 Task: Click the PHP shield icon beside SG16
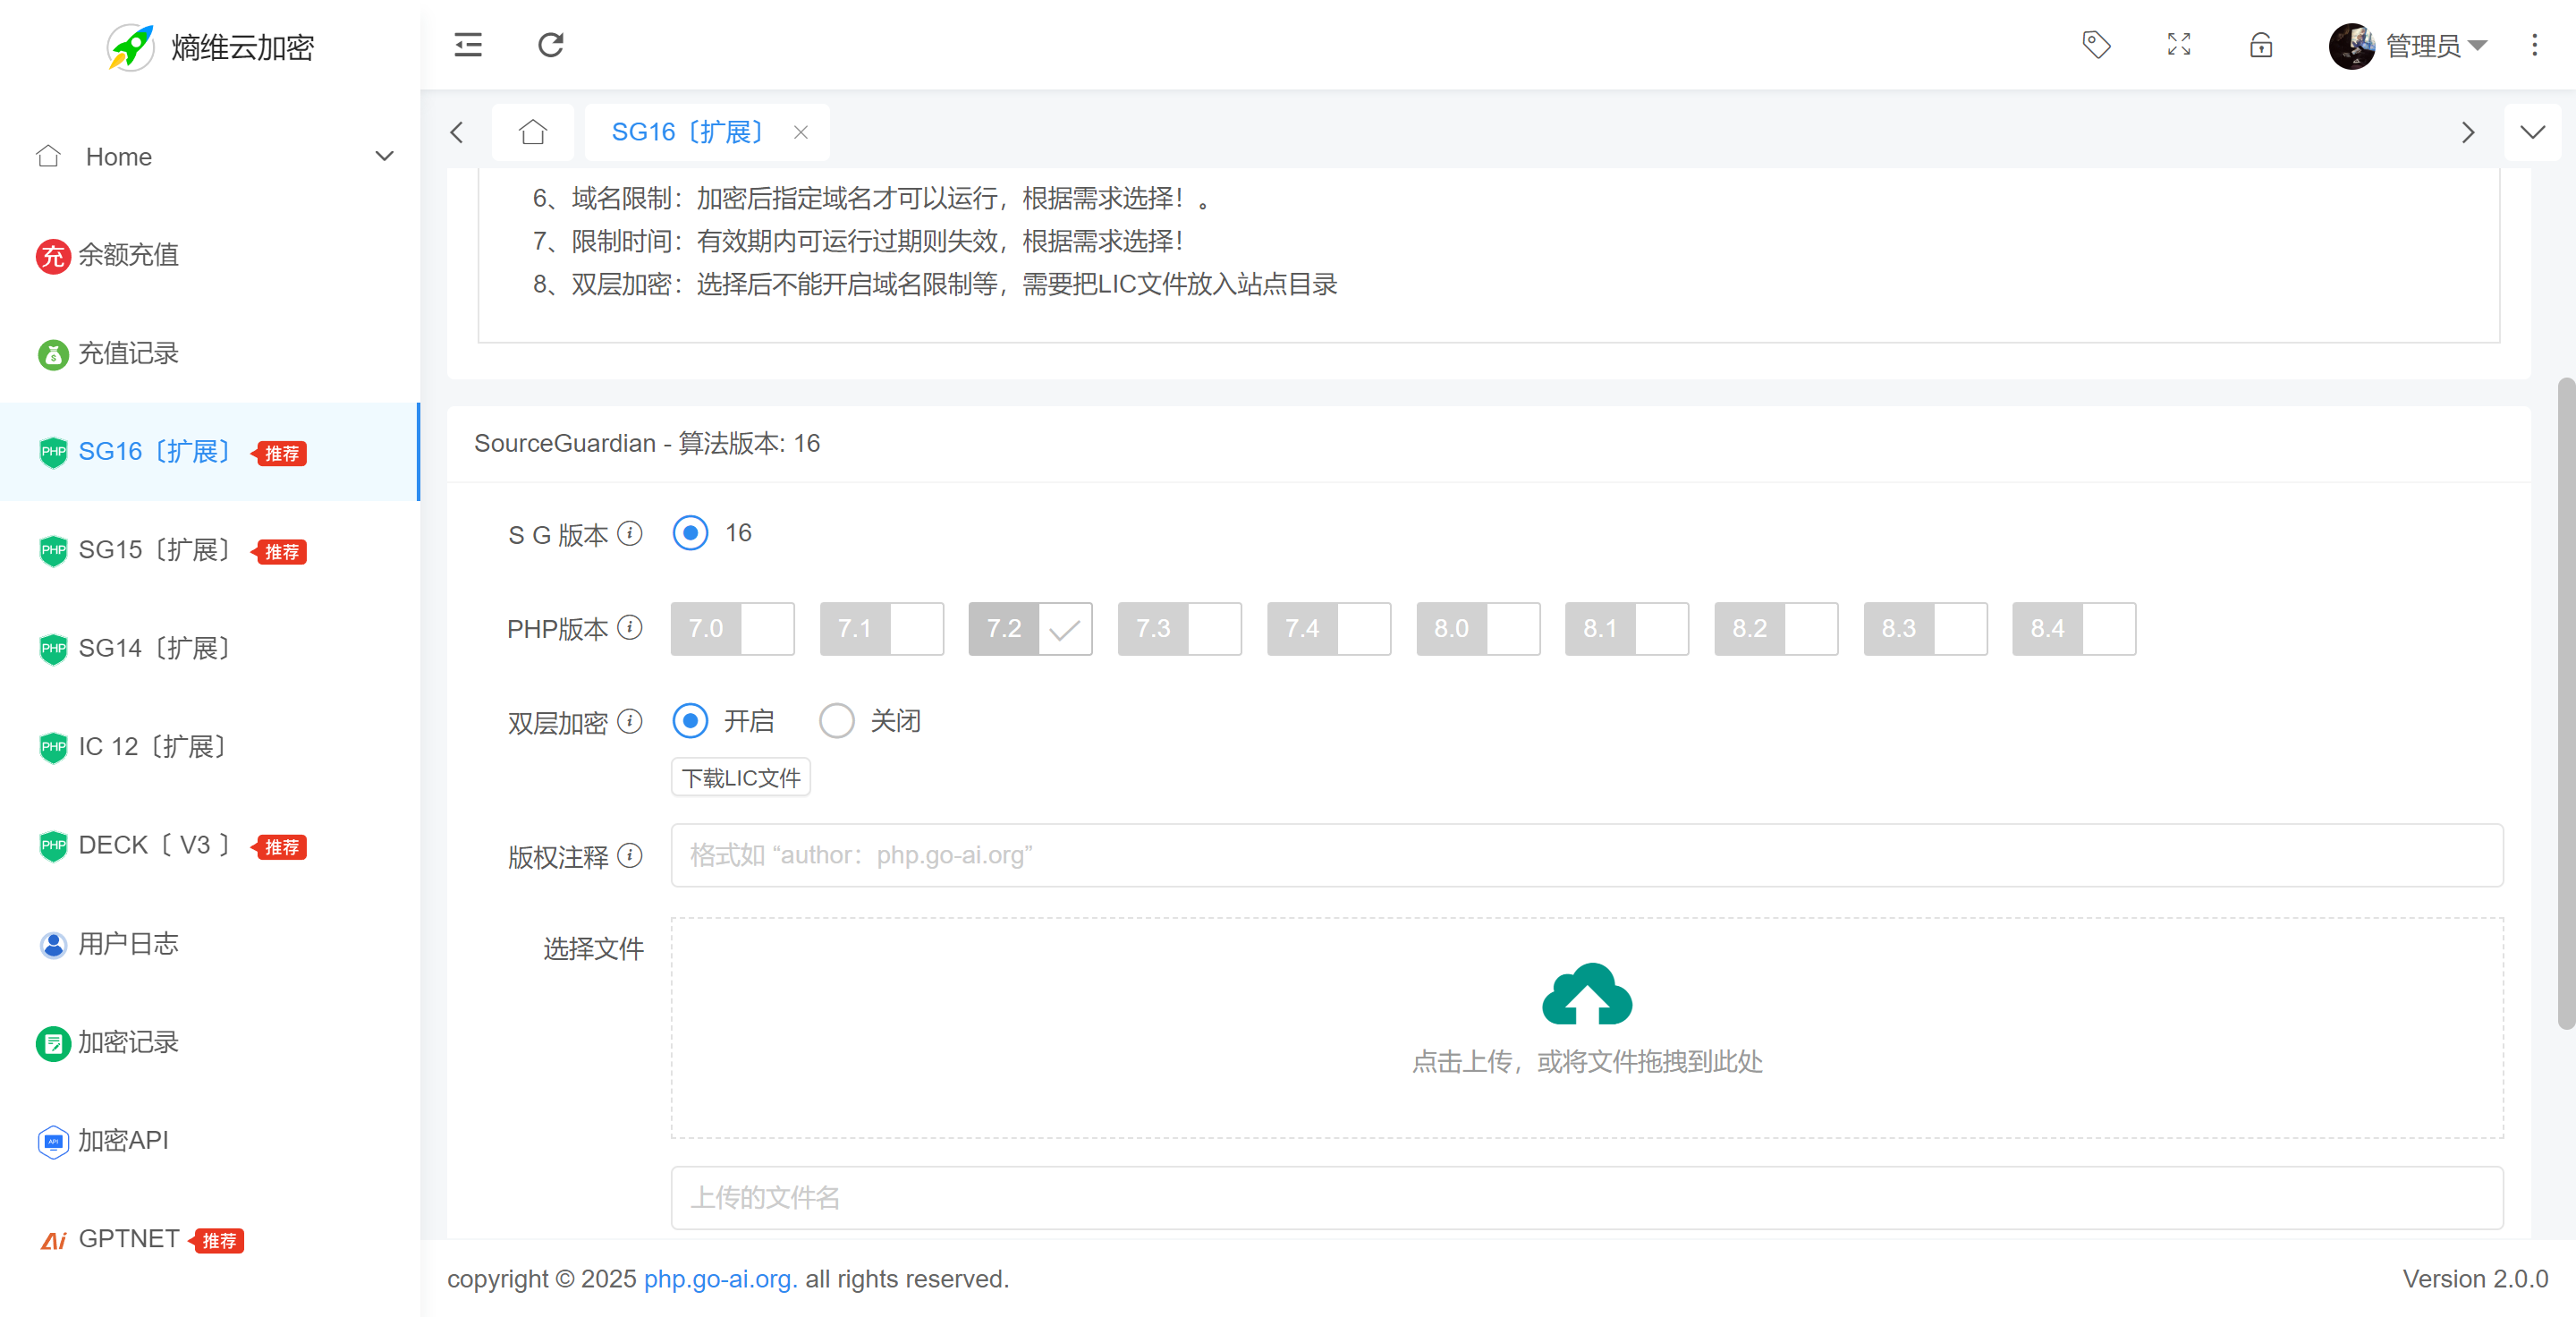[x=53, y=452]
